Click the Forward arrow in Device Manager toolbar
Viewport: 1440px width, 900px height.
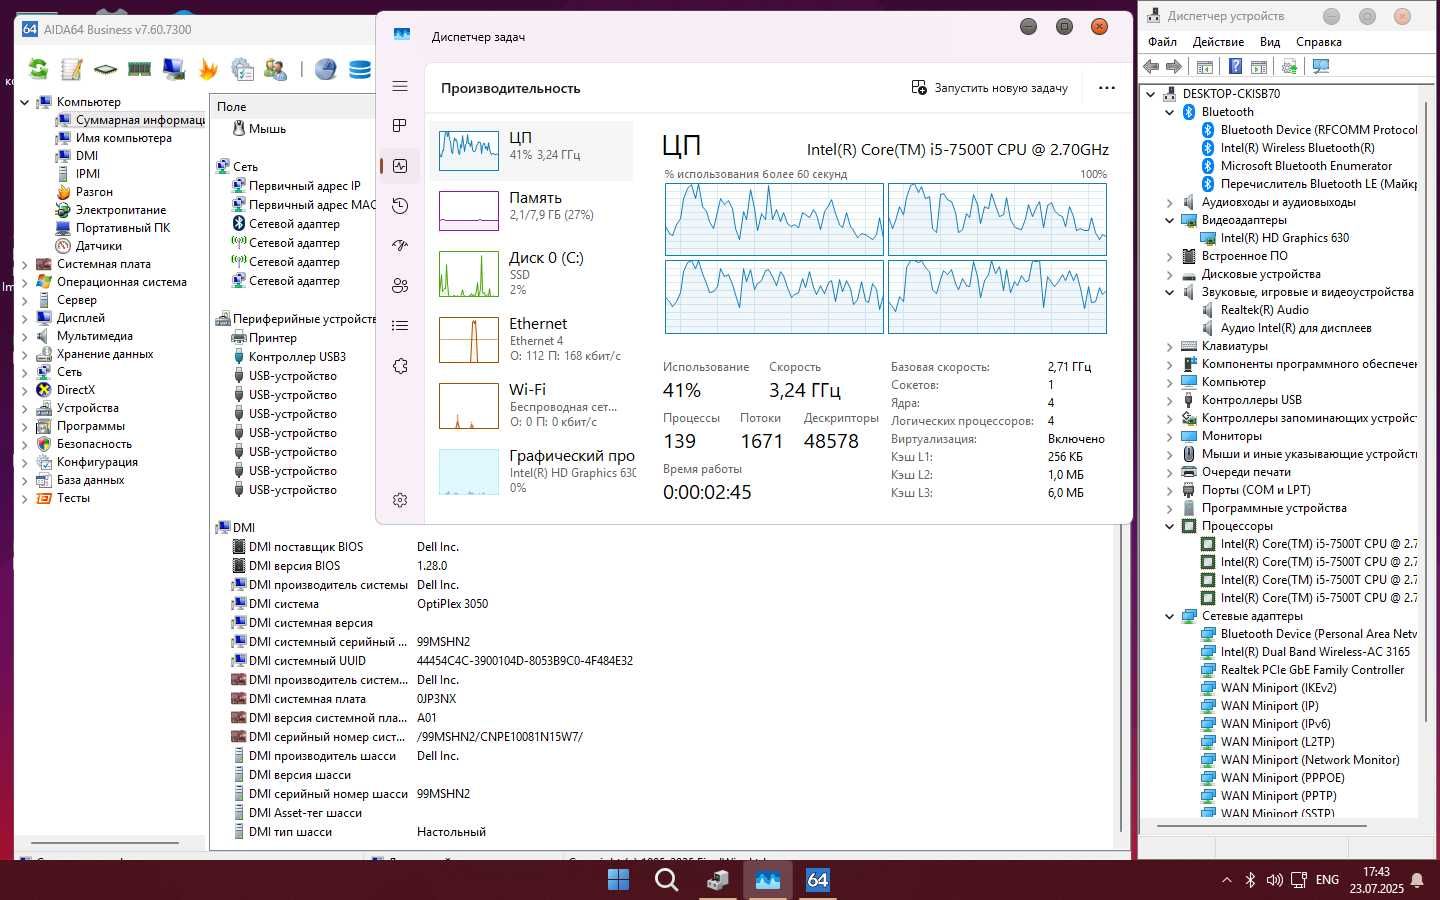[1174, 66]
